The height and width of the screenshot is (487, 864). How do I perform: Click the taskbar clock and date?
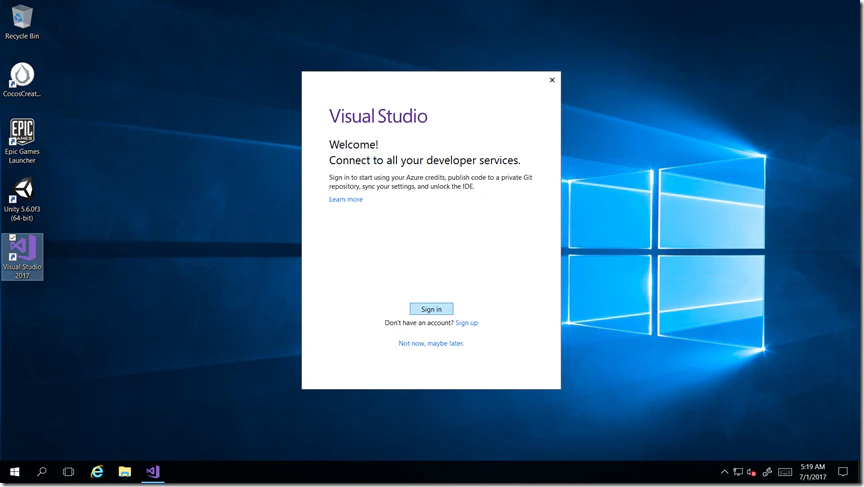pyautogui.click(x=812, y=471)
